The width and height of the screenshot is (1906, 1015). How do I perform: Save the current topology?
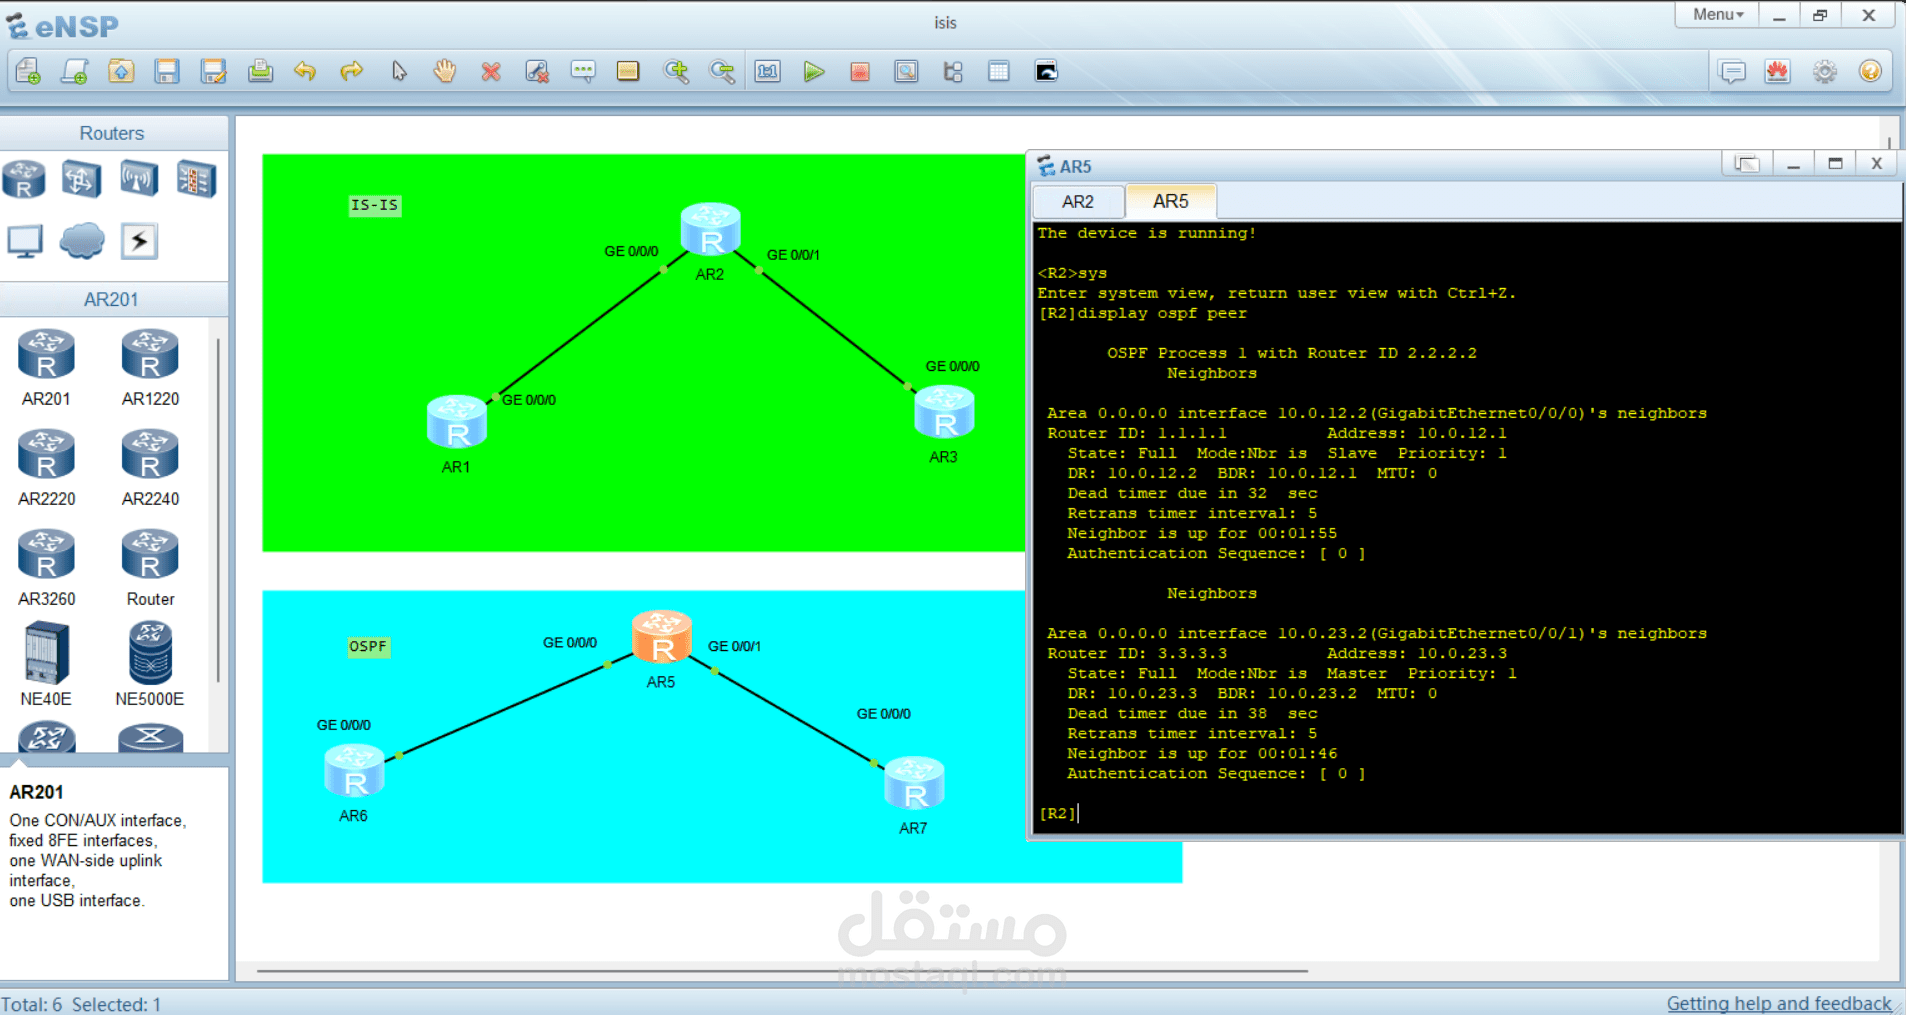click(x=168, y=71)
